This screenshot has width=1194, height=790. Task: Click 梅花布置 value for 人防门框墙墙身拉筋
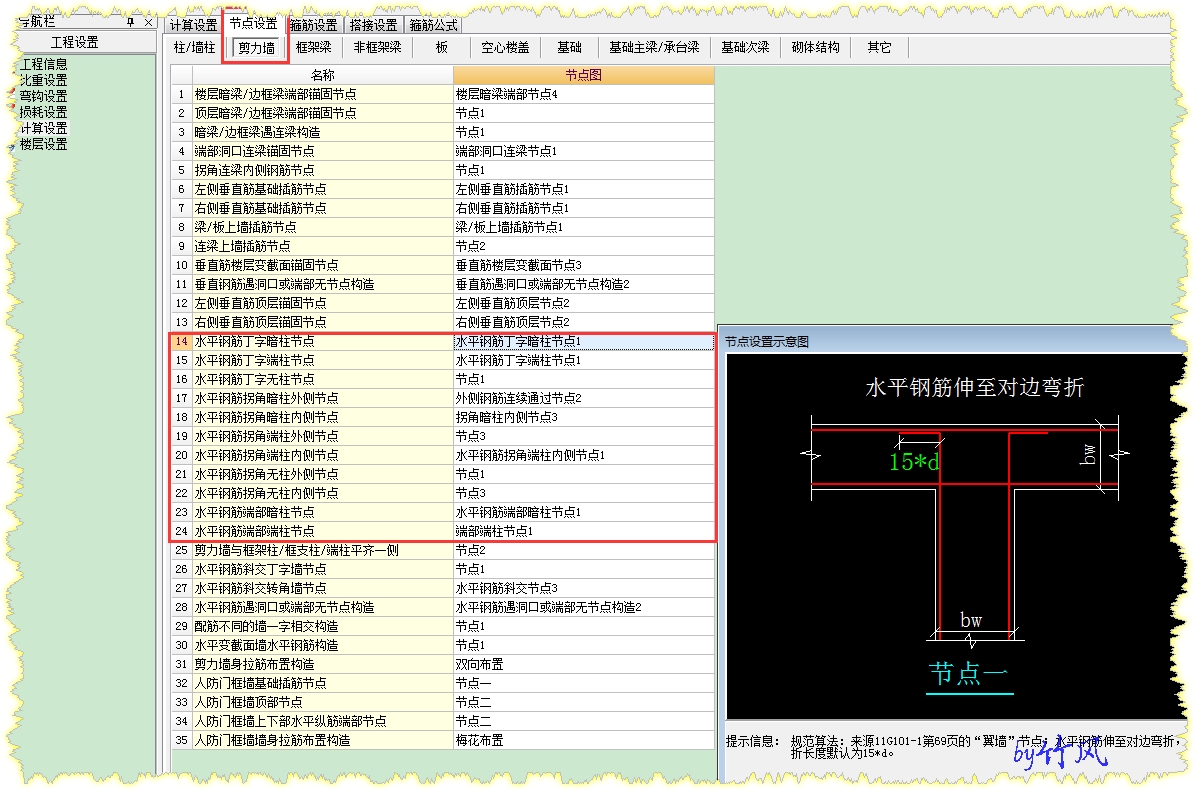pyautogui.click(x=583, y=740)
